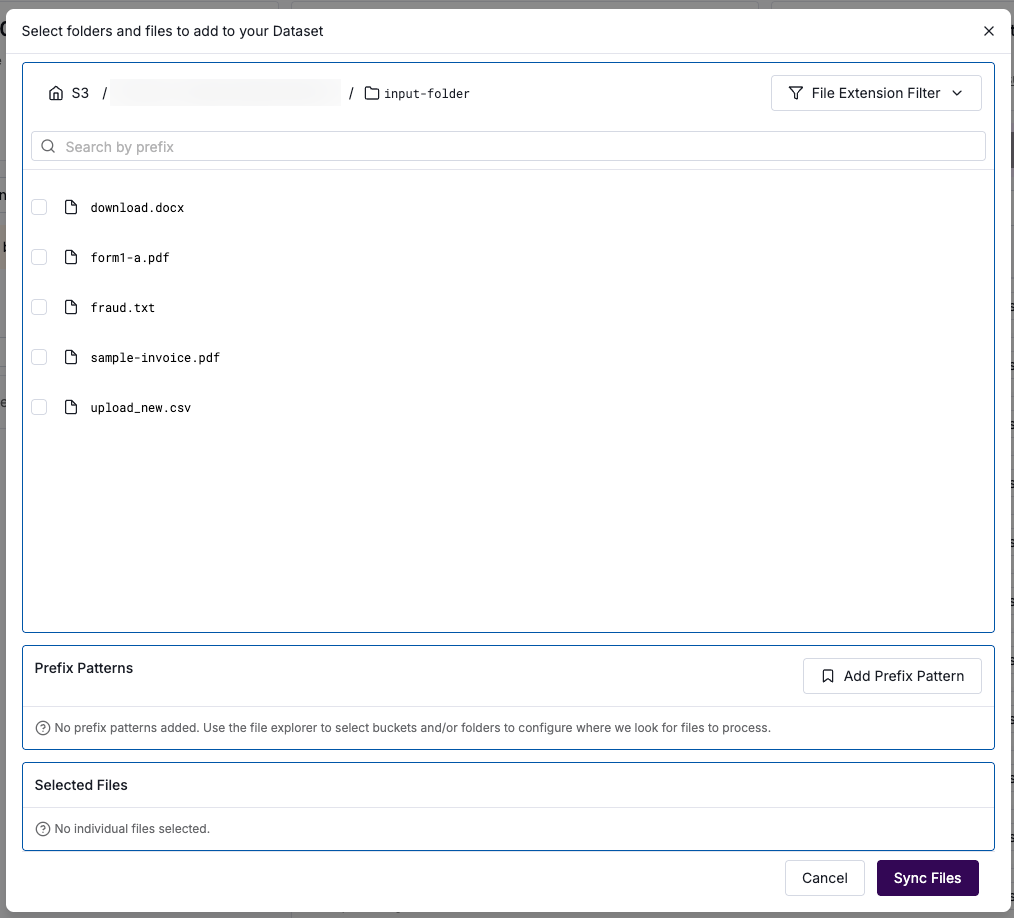
Task: Cancel the file selection dialog
Action: click(824, 878)
